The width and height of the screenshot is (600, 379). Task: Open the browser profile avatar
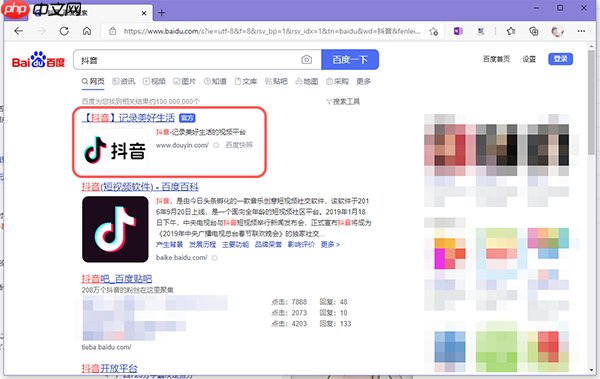pyautogui.click(x=557, y=31)
